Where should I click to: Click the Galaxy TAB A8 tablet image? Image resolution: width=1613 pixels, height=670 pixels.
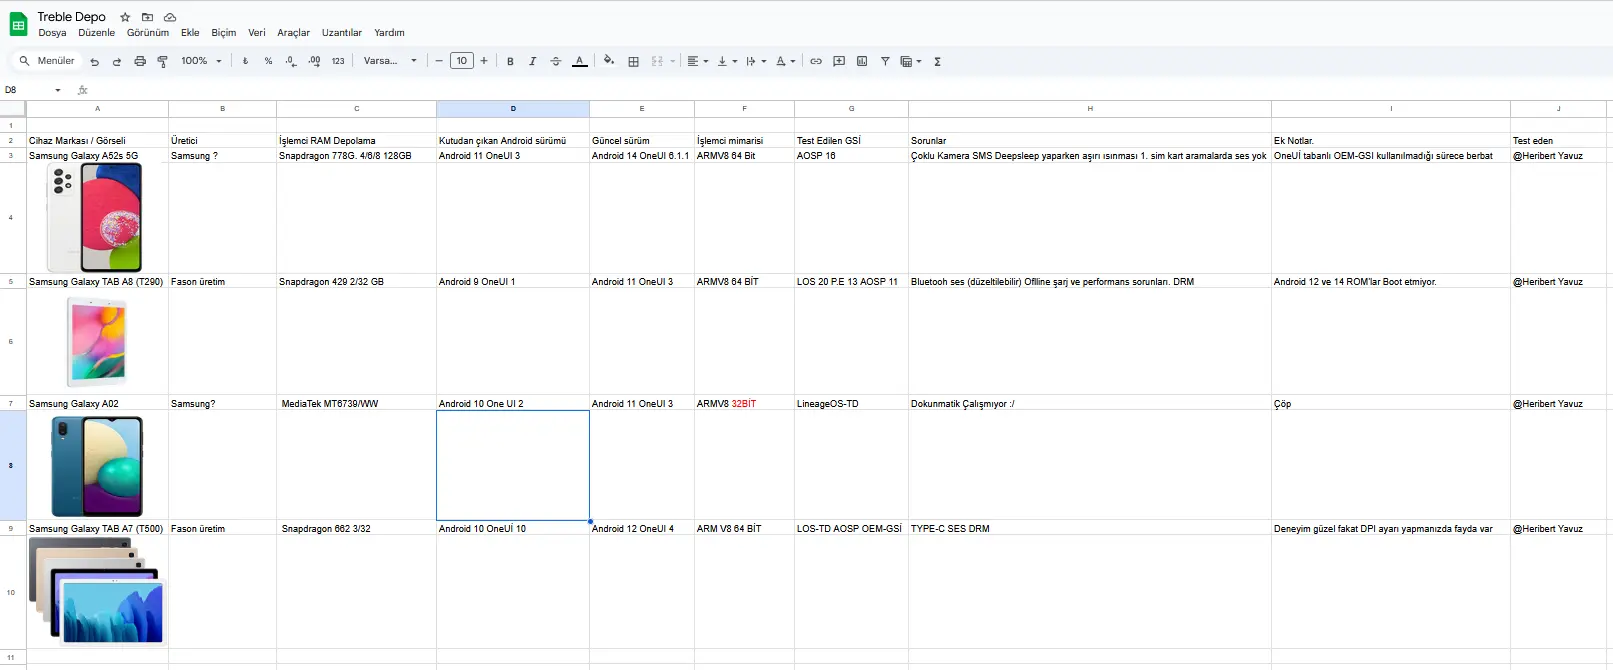(97, 341)
